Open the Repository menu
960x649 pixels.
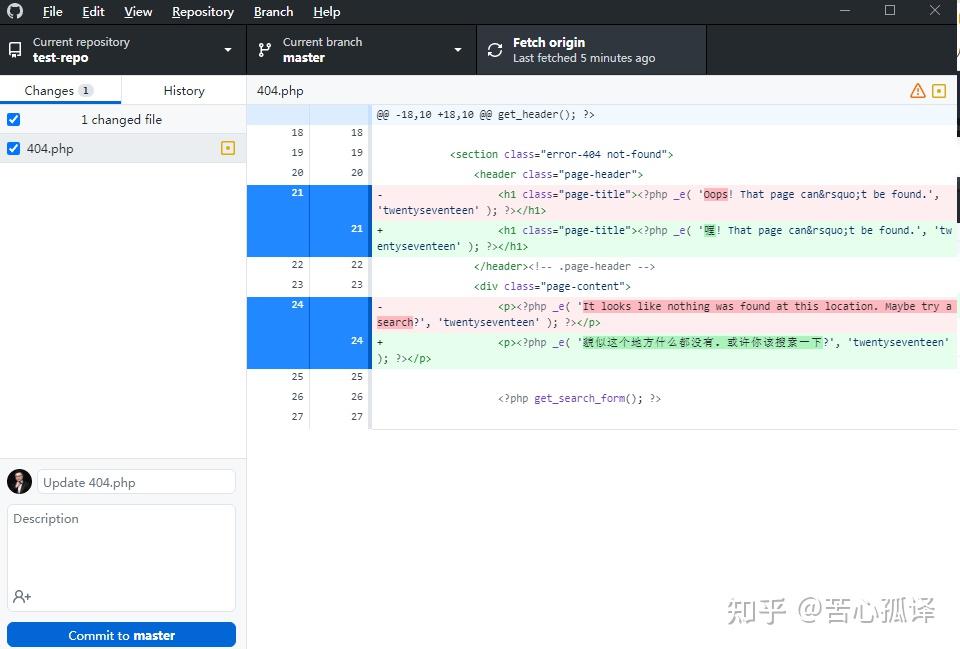click(202, 11)
